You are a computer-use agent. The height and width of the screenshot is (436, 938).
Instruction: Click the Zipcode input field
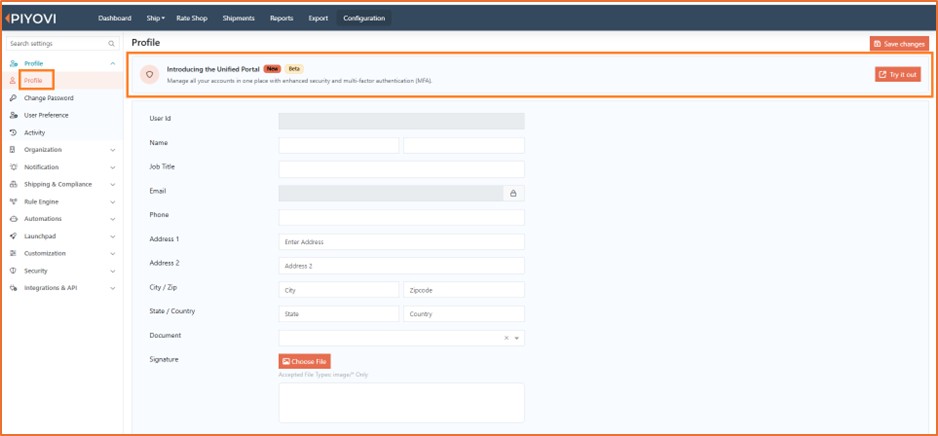464,289
